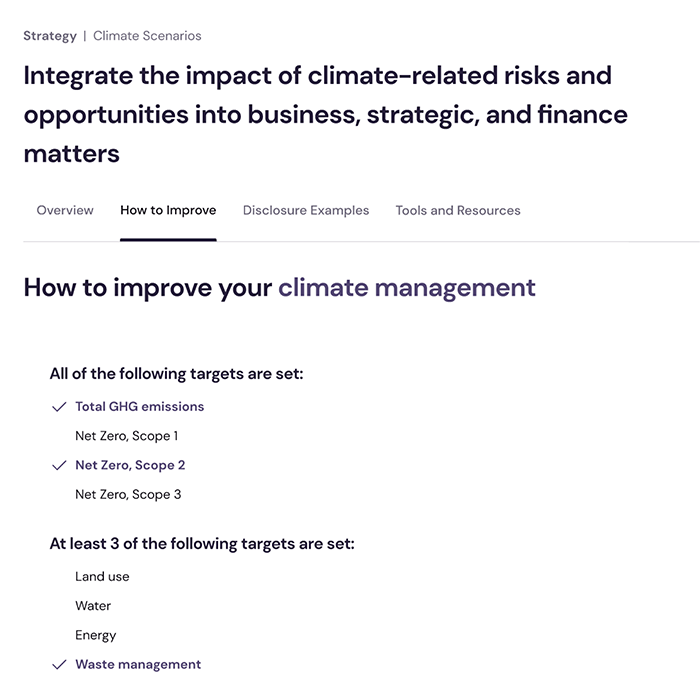Screen dimensions: 700x700
Task: Open the Tools and Resources tab
Action: [x=458, y=210]
